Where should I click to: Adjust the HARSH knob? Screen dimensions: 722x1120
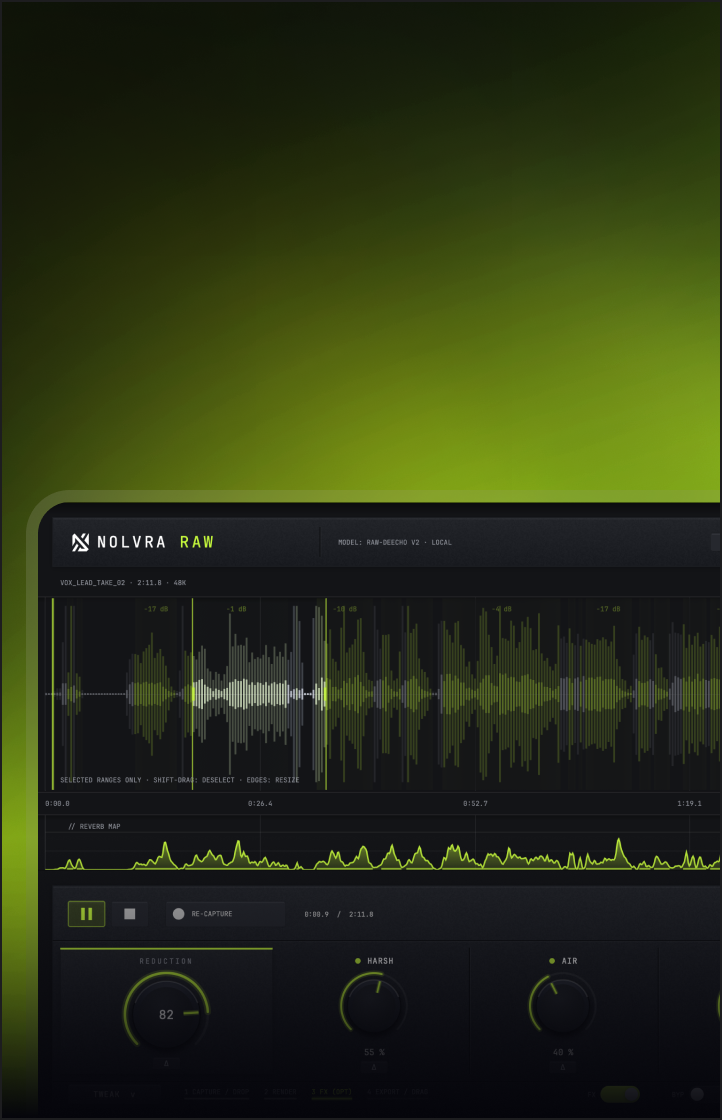pyautogui.click(x=373, y=1004)
